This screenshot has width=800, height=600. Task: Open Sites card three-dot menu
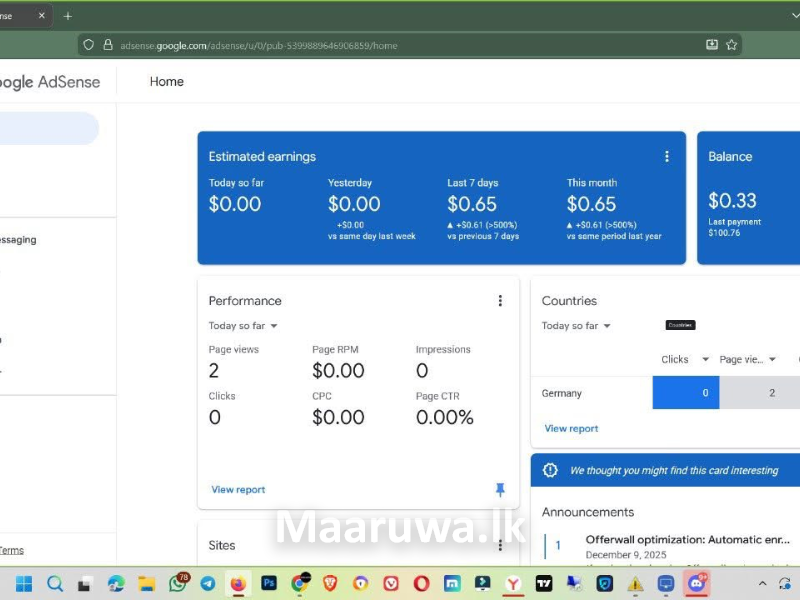point(500,545)
